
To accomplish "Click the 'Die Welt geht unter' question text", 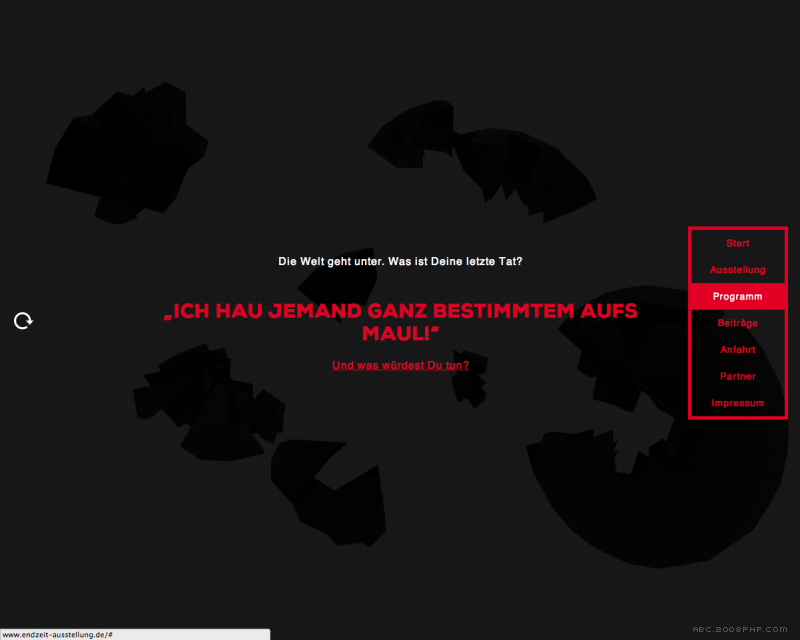I will point(400,261).
